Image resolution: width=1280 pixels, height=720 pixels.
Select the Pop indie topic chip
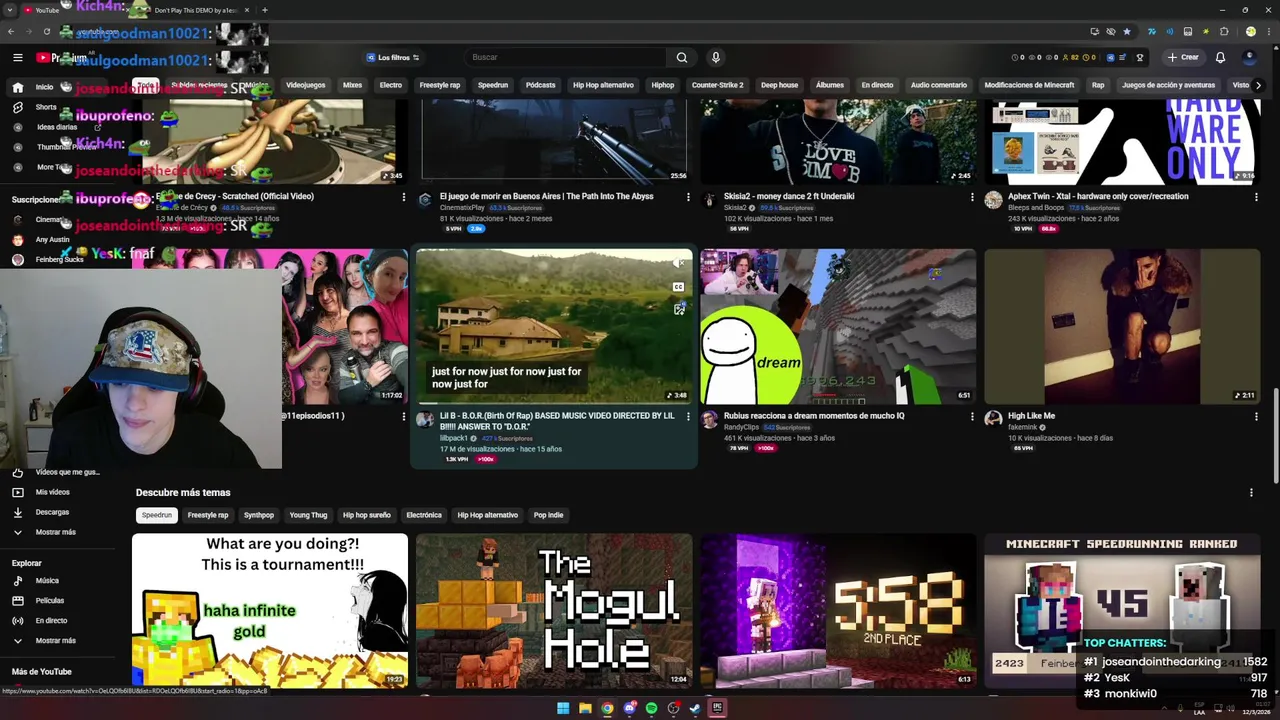pyautogui.click(x=549, y=515)
